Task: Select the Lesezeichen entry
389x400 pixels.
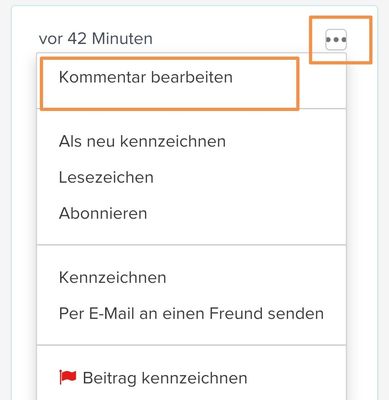Action: pyautogui.click(x=106, y=177)
